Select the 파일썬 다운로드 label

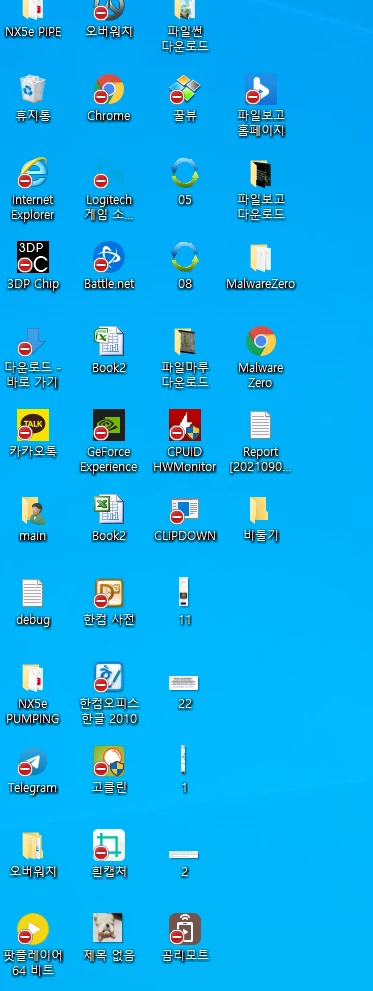(x=185, y=39)
